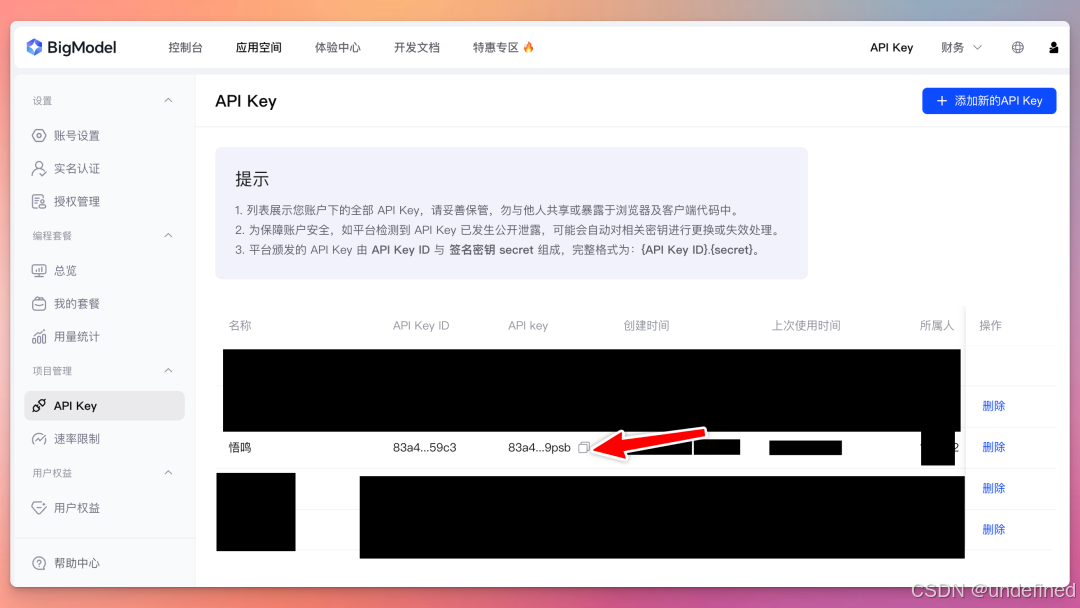This screenshot has width=1080, height=608.
Task: Collapse the 用户权益 section chevron
Action: pyautogui.click(x=168, y=472)
